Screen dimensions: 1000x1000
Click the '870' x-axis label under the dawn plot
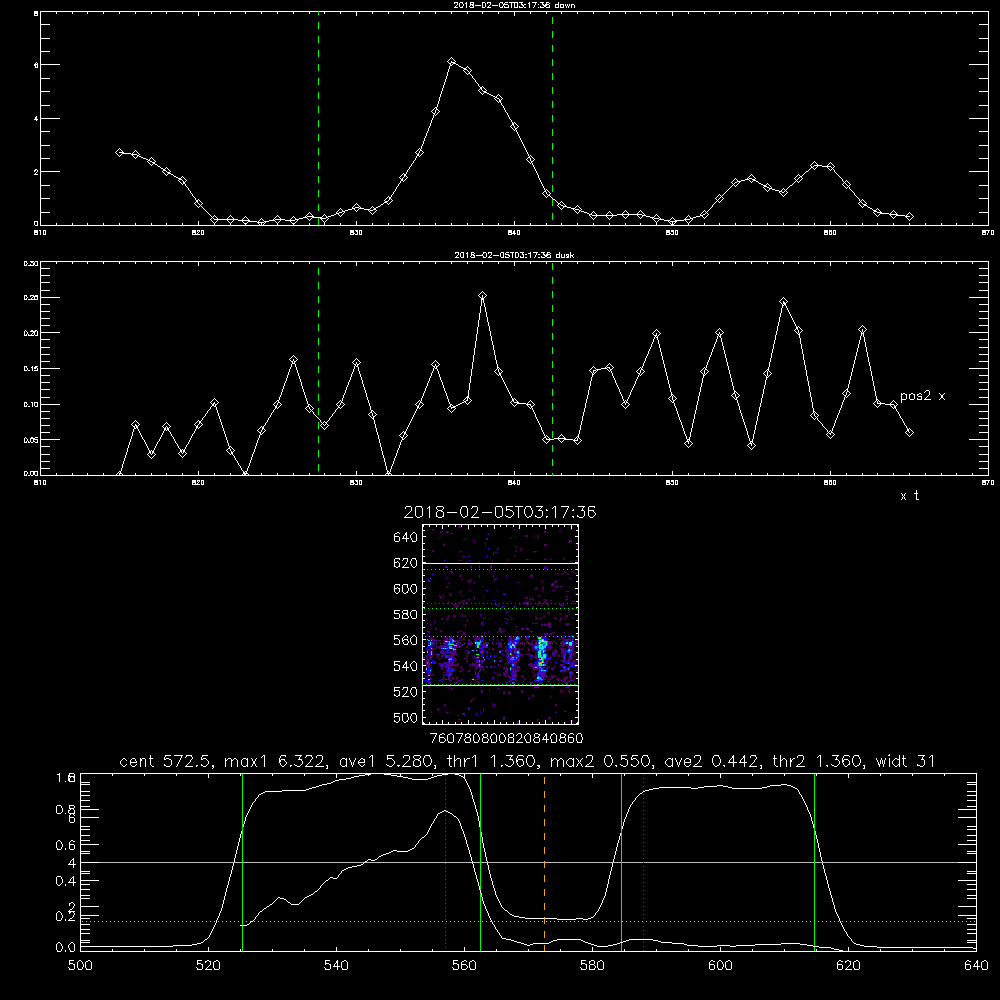click(x=988, y=233)
